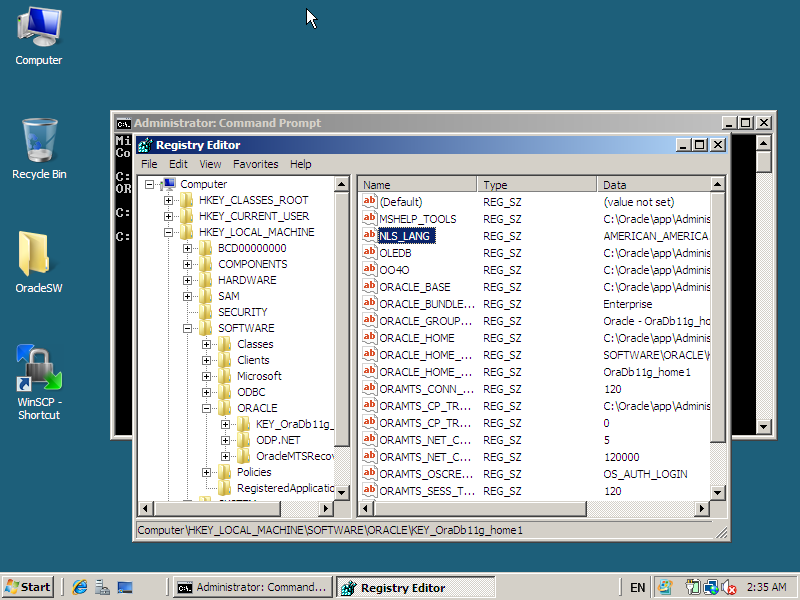Click the ab icon next to ORACLE_BASE
This screenshot has height=600, width=800.
pyautogui.click(x=370, y=287)
